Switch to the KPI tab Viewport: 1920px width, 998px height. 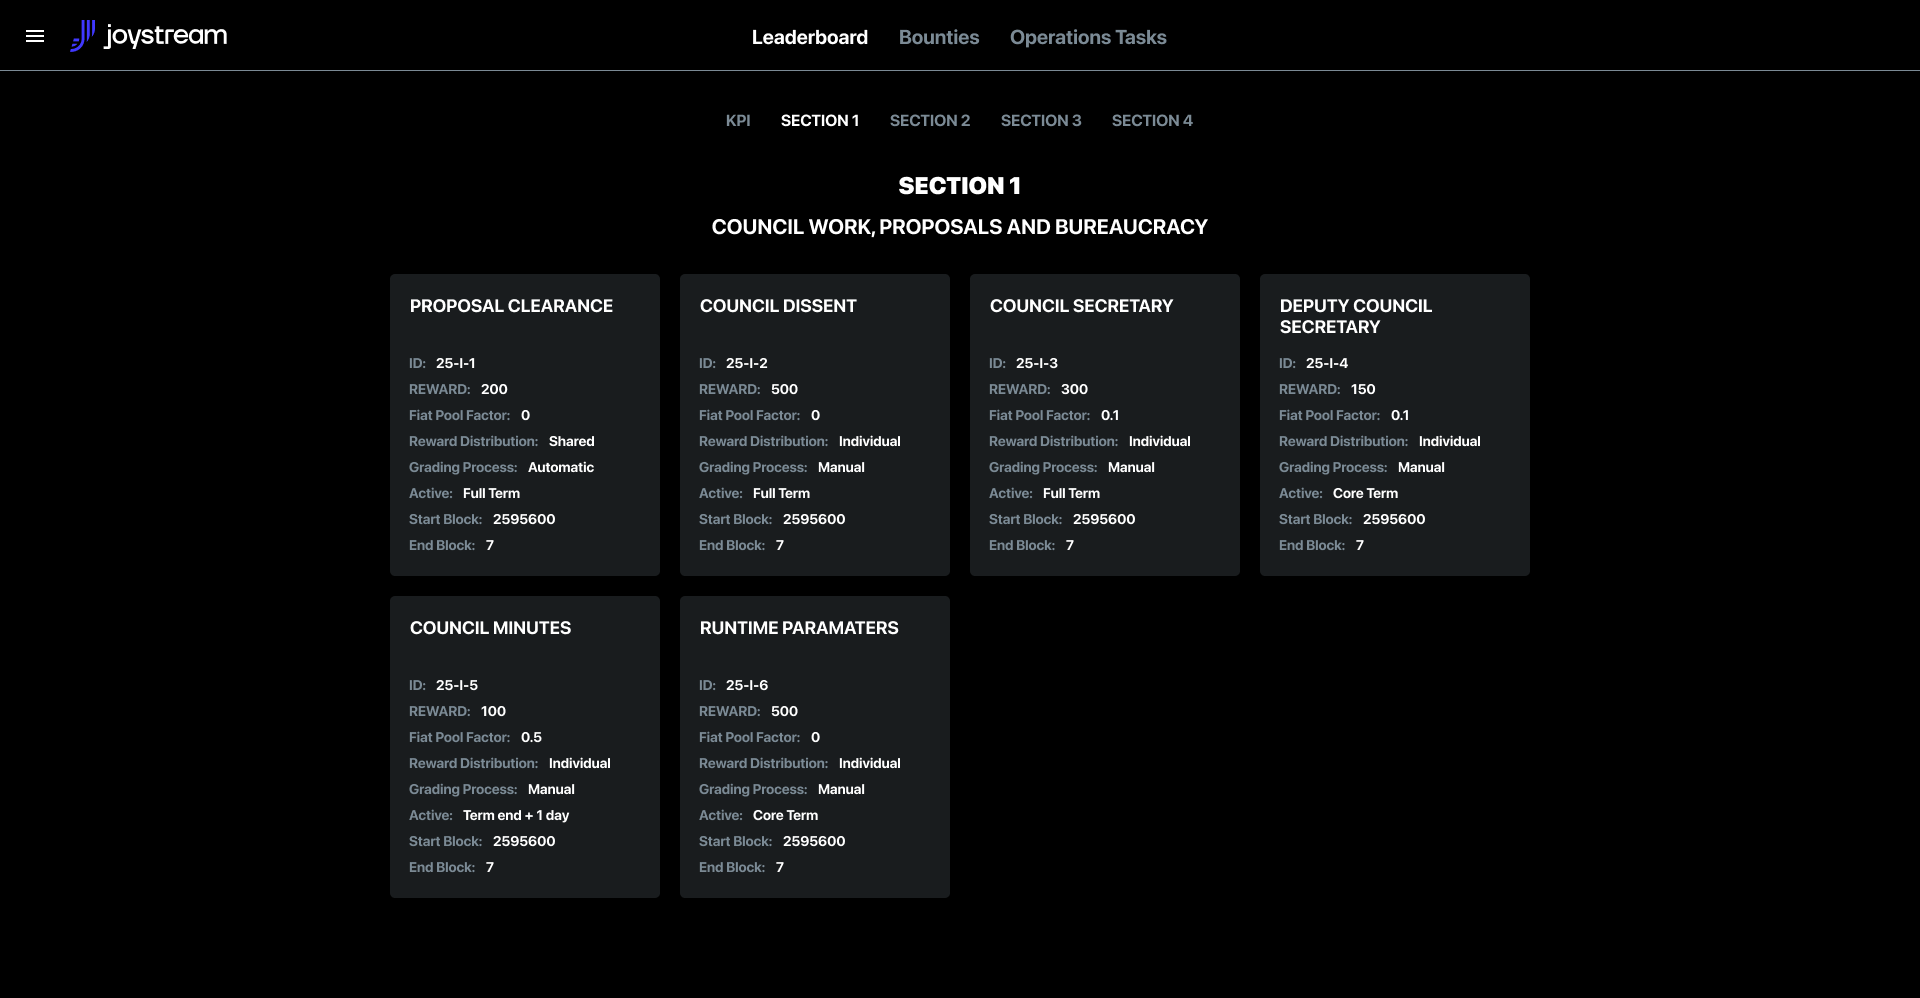click(x=738, y=120)
